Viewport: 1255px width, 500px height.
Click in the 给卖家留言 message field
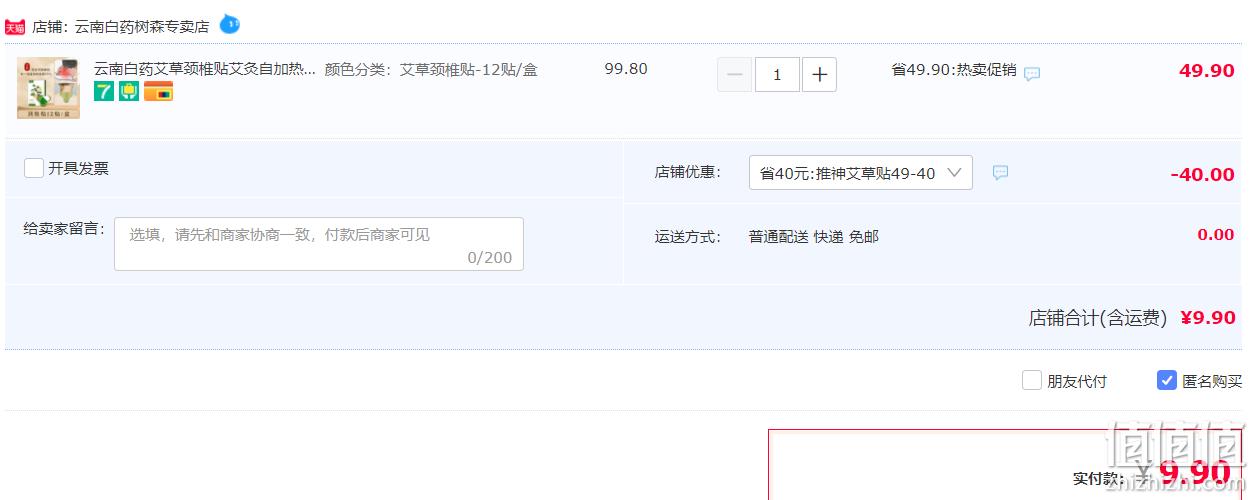[x=319, y=244]
